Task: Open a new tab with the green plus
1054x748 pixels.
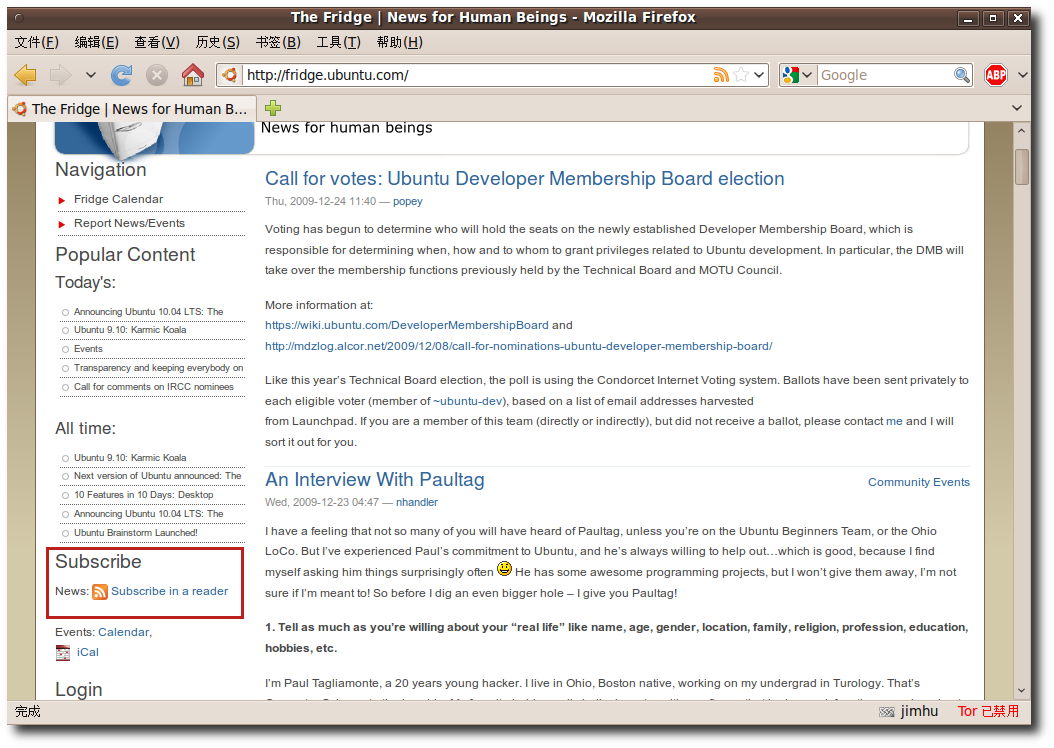Action: pyautogui.click(x=273, y=108)
